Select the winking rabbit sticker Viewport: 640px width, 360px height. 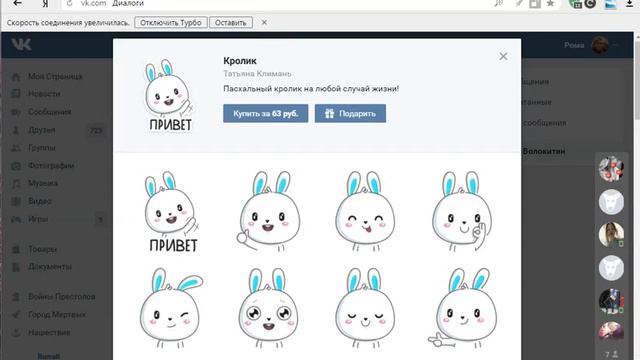171,308
